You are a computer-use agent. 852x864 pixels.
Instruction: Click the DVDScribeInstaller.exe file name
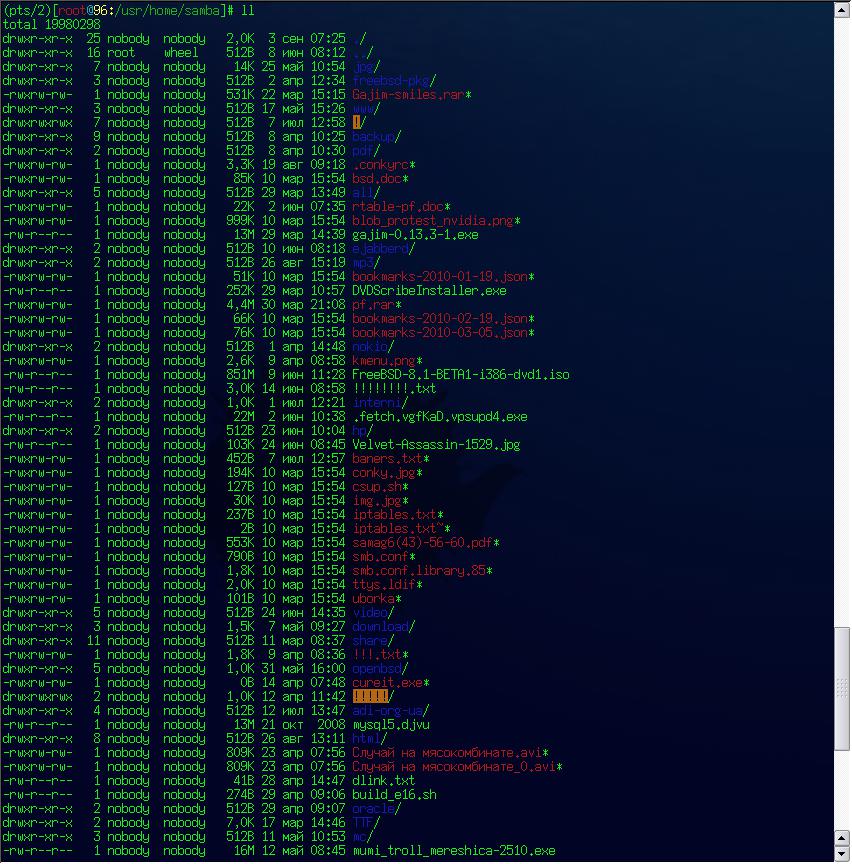click(429, 290)
